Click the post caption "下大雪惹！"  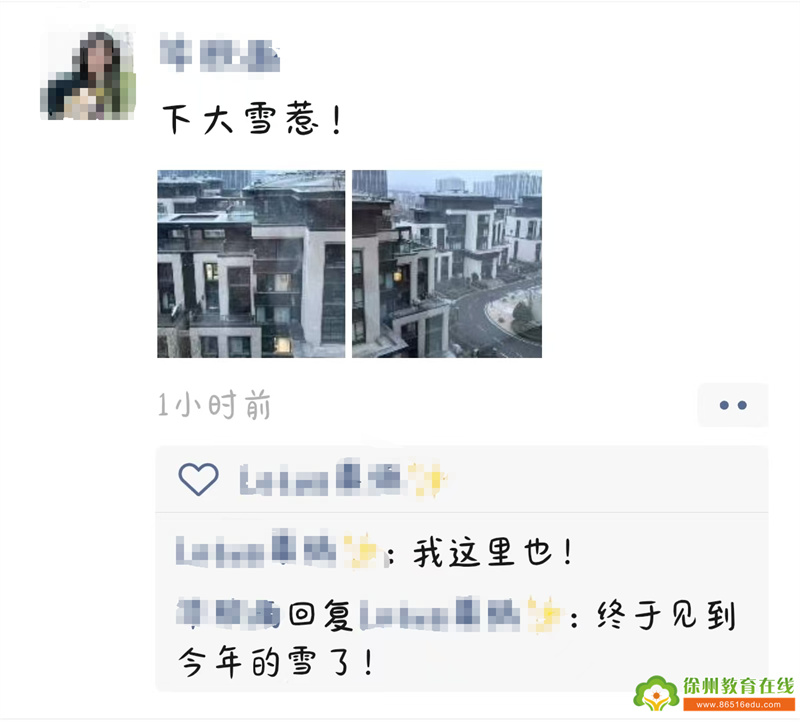(x=252, y=119)
